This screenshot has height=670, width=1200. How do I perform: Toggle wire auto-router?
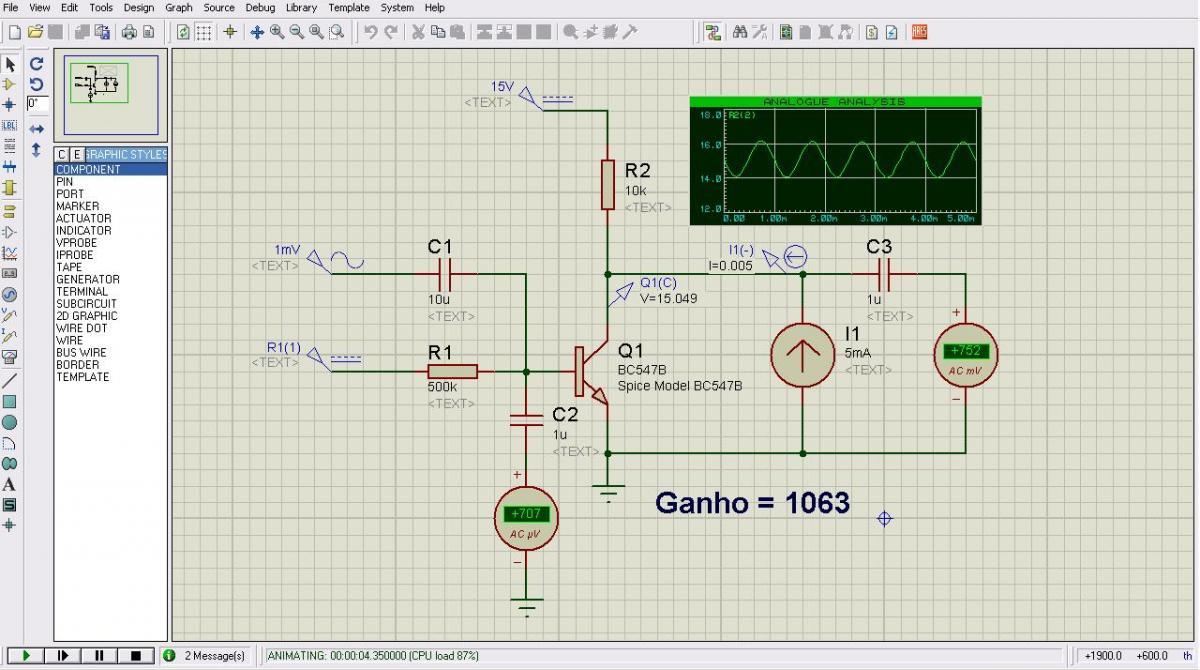coord(712,32)
